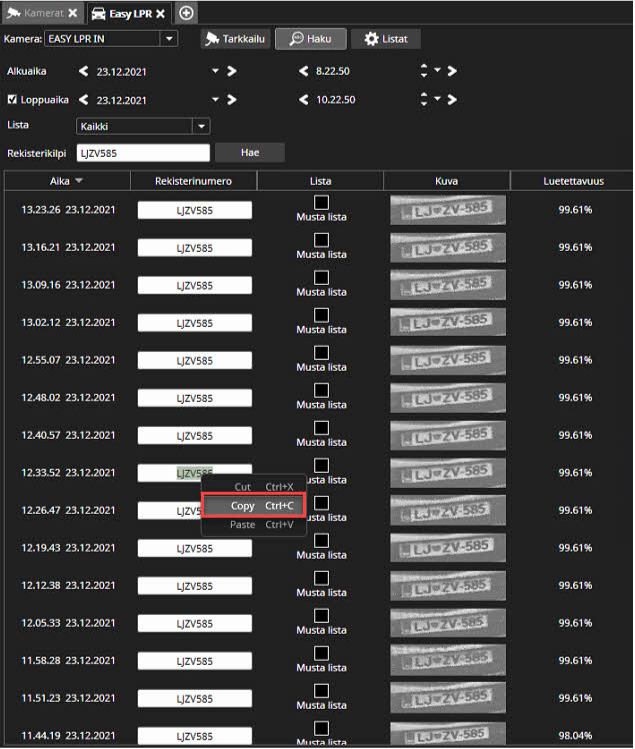Click the Haku search button
The height and width of the screenshot is (749, 635).
click(x=311, y=39)
